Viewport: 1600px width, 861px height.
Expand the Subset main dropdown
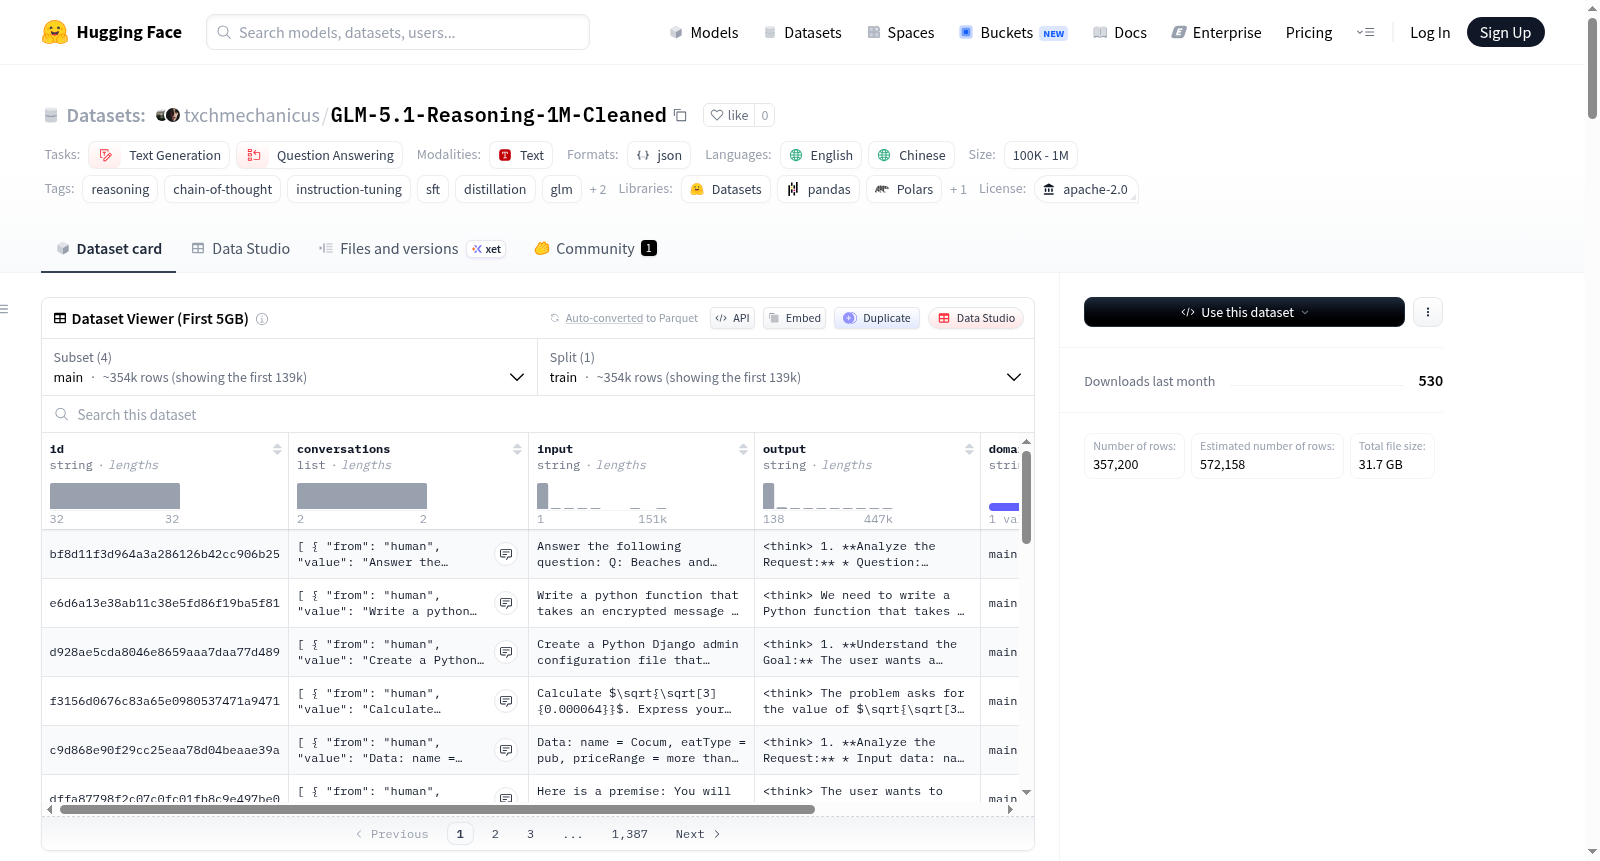[289, 367]
